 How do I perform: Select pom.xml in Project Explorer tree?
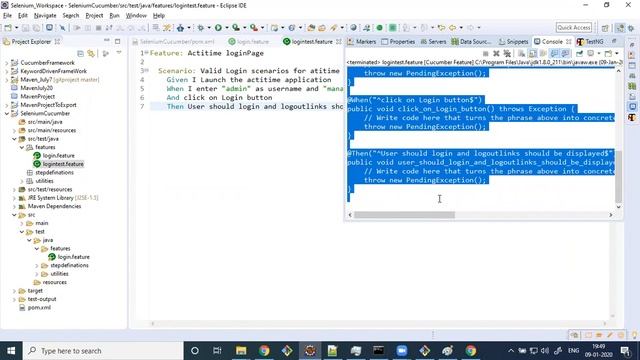pos(35,307)
